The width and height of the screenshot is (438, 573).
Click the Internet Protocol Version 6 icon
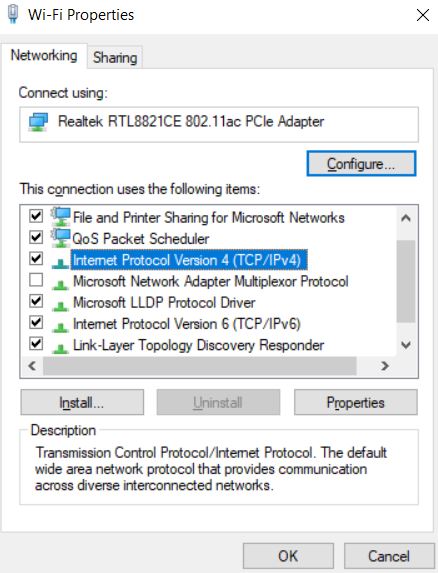coord(60,326)
